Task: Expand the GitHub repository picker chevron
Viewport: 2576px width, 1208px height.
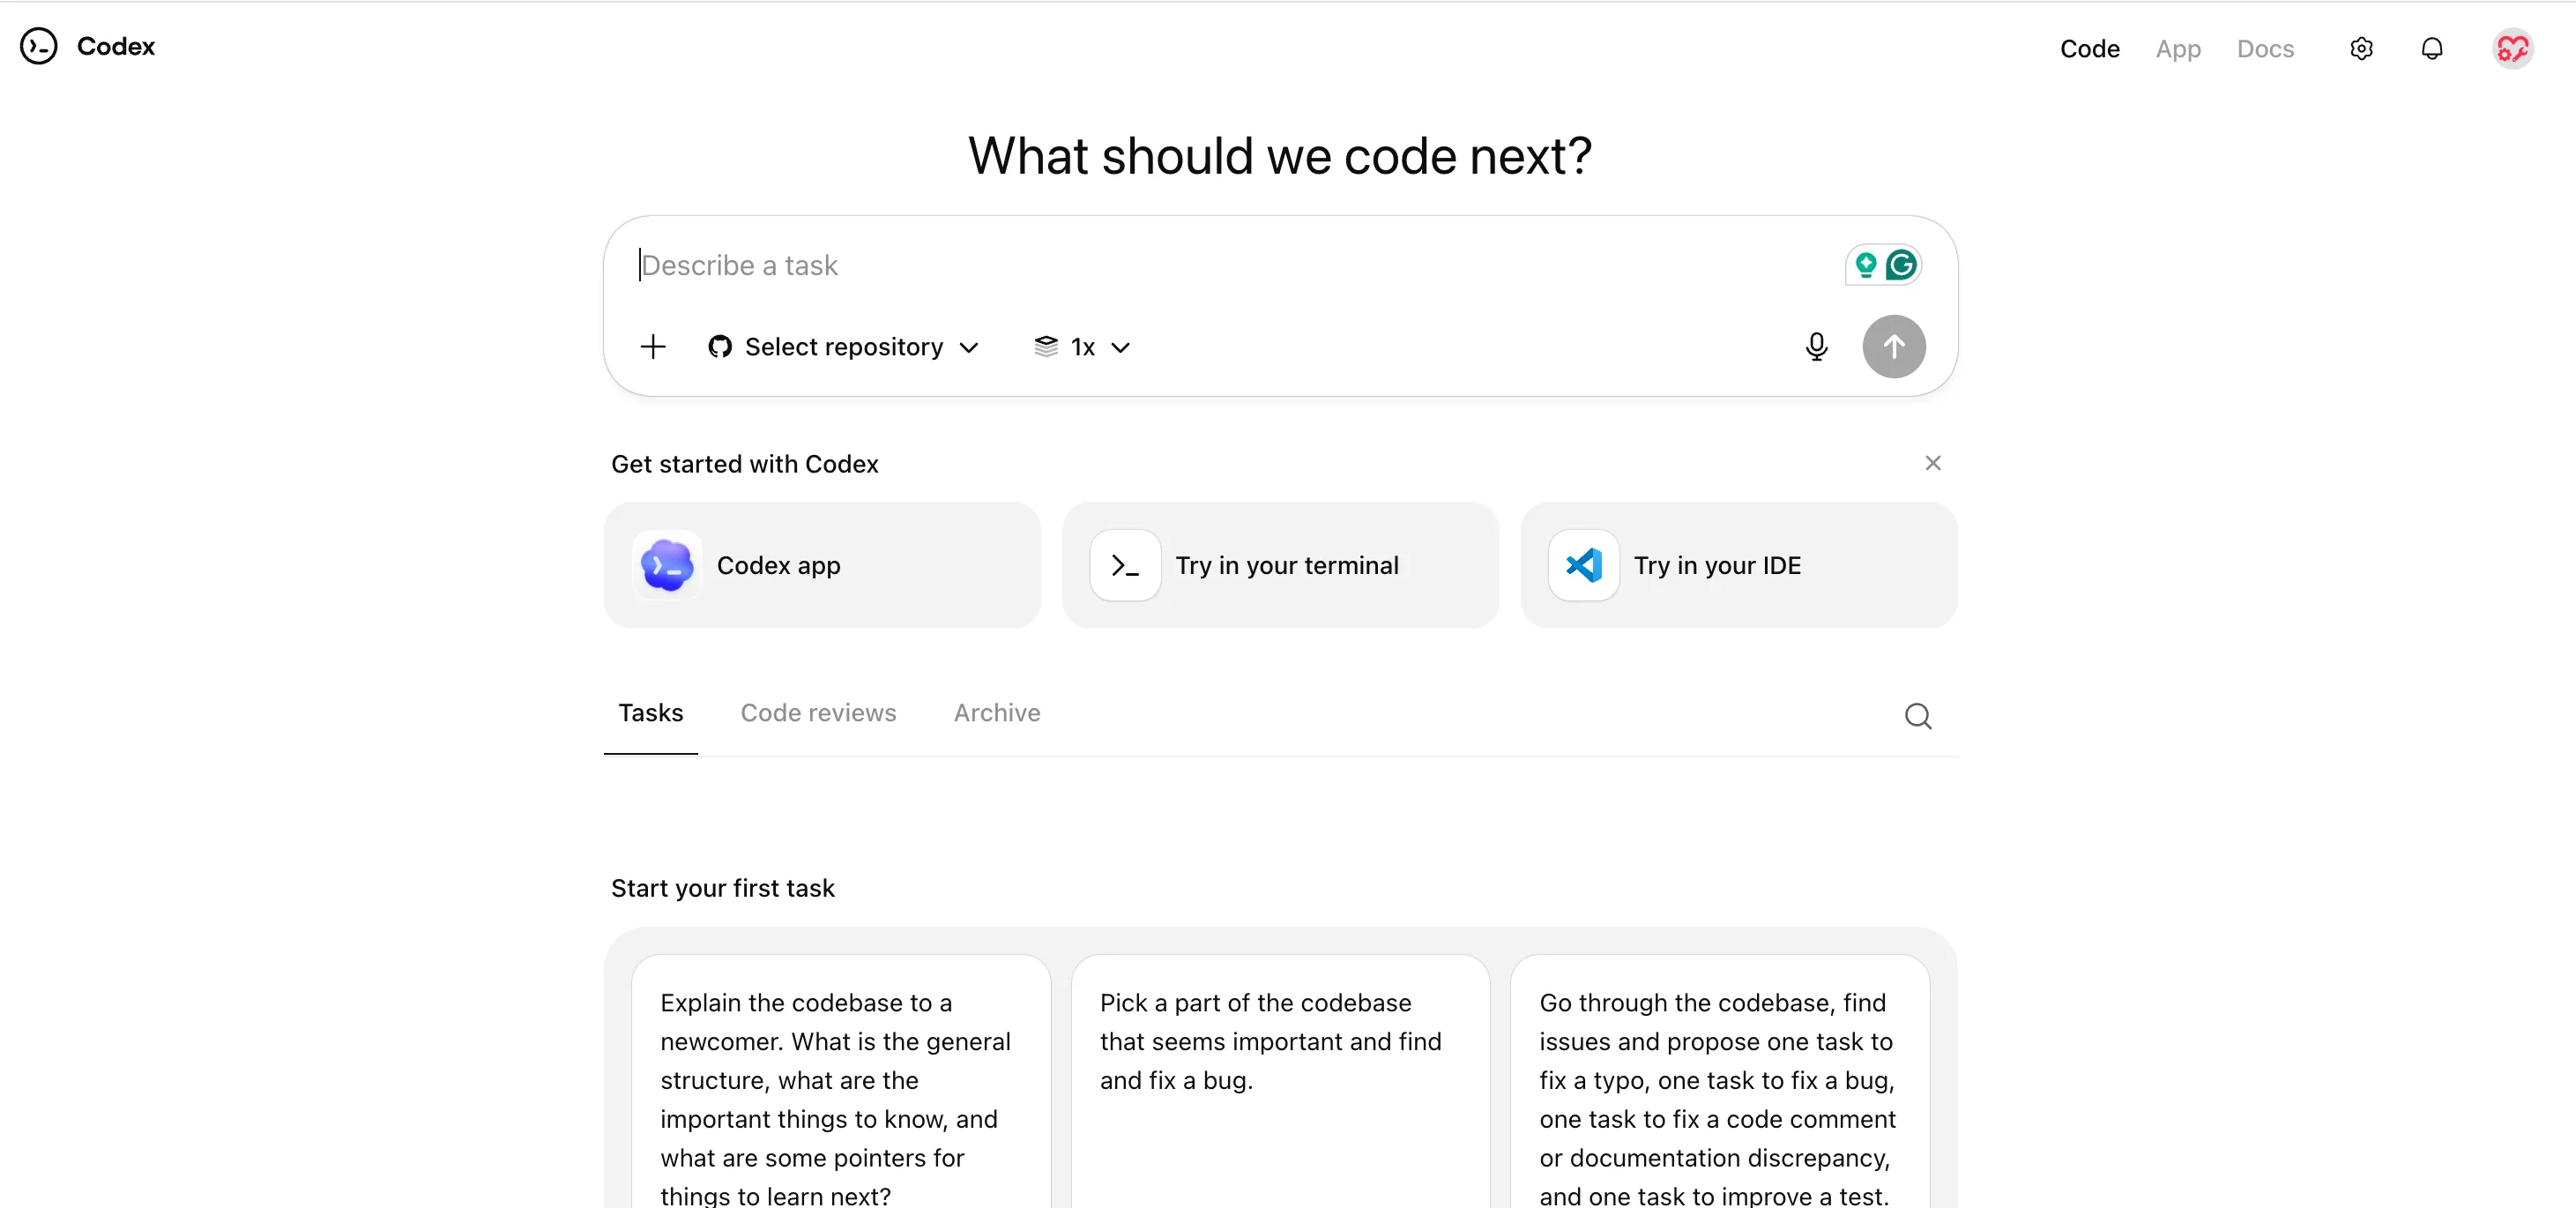Action: tap(968, 349)
